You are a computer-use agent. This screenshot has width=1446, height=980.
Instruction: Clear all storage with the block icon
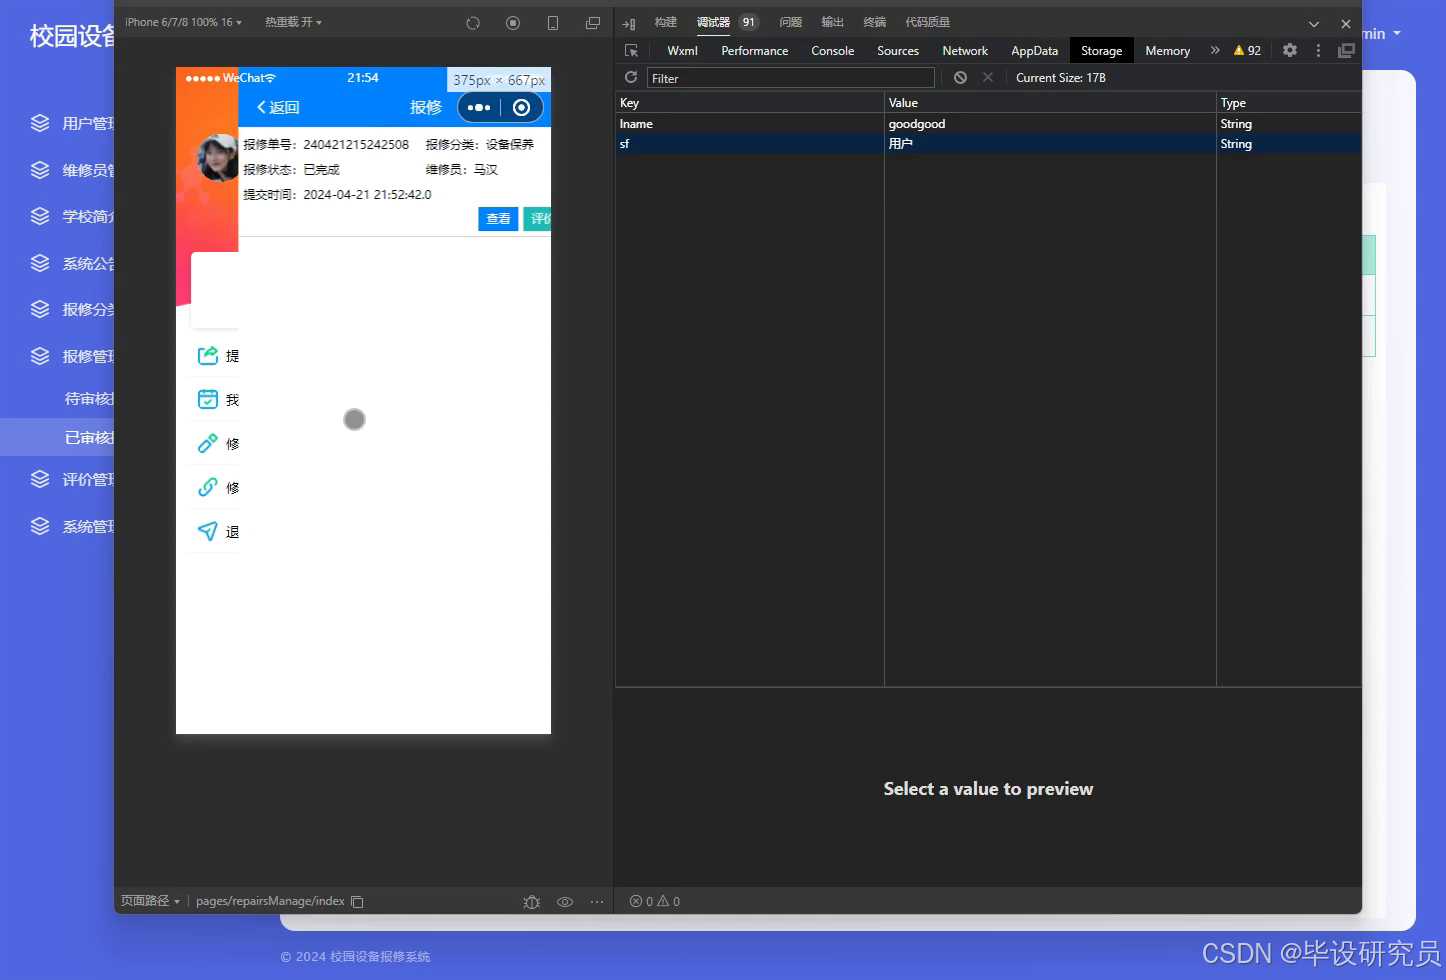pyautogui.click(x=960, y=77)
